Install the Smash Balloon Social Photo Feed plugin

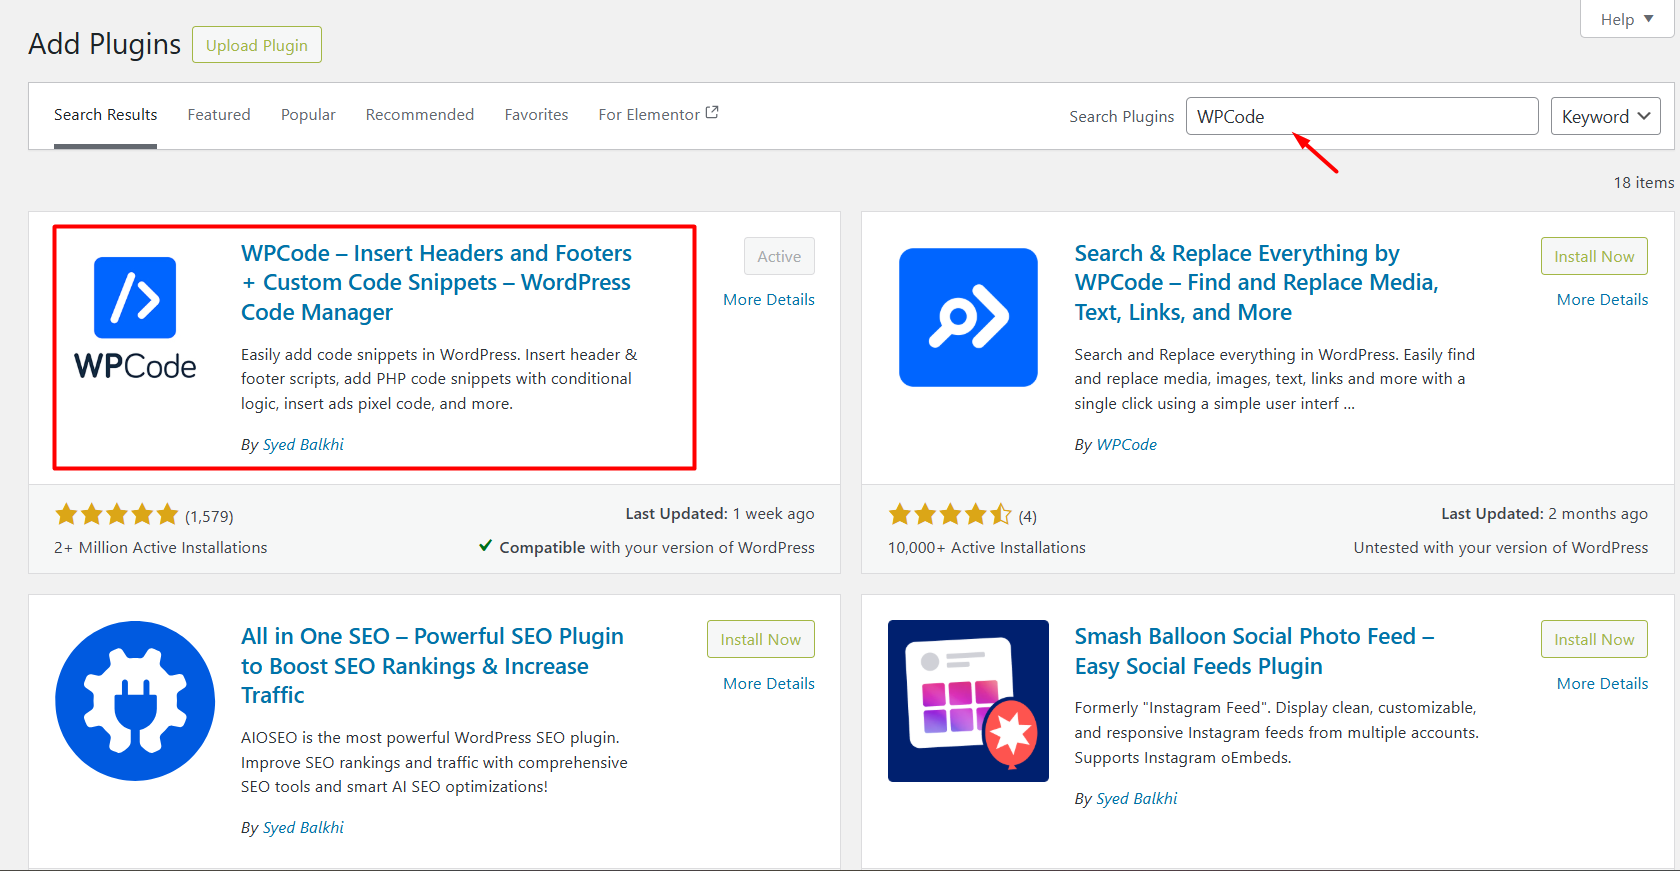pyautogui.click(x=1594, y=639)
